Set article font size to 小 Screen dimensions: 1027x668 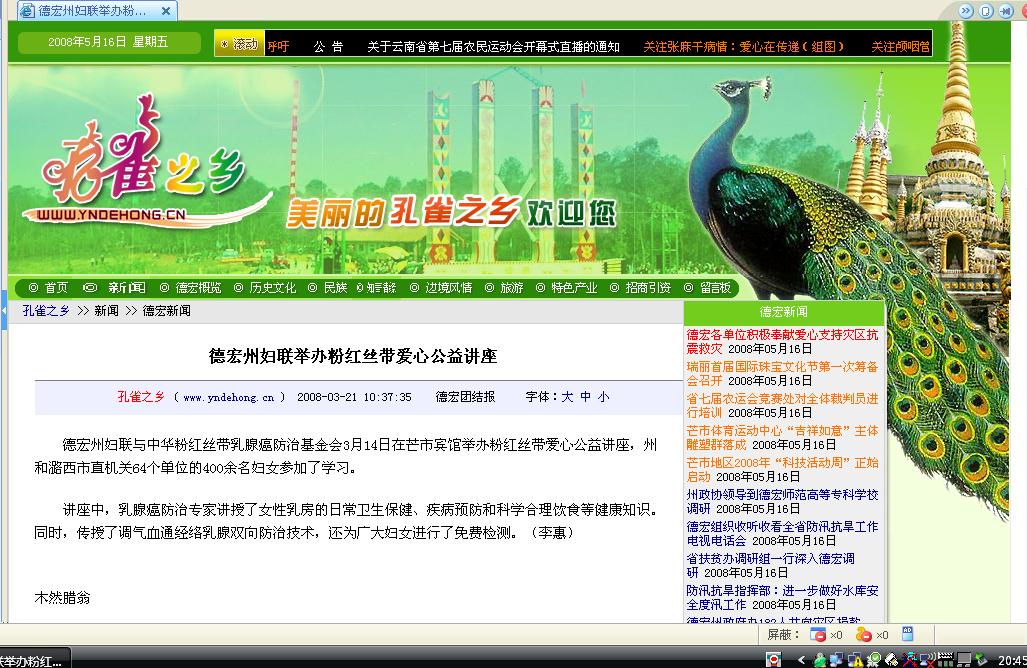(604, 397)
